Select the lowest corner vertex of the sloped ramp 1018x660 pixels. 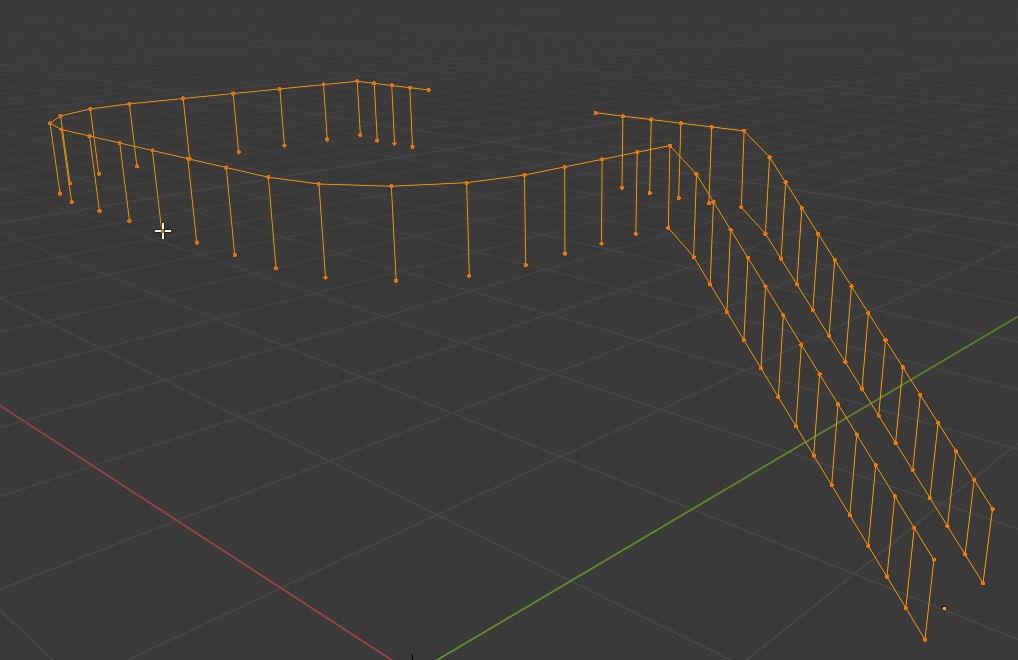(925, 639)
